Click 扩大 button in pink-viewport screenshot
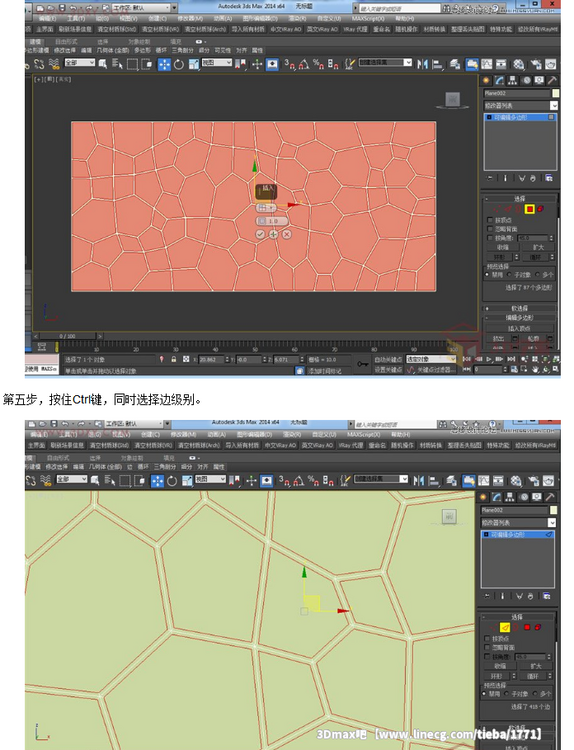Image resolution: width=574 pixels, height=750 pixels. 539,247
